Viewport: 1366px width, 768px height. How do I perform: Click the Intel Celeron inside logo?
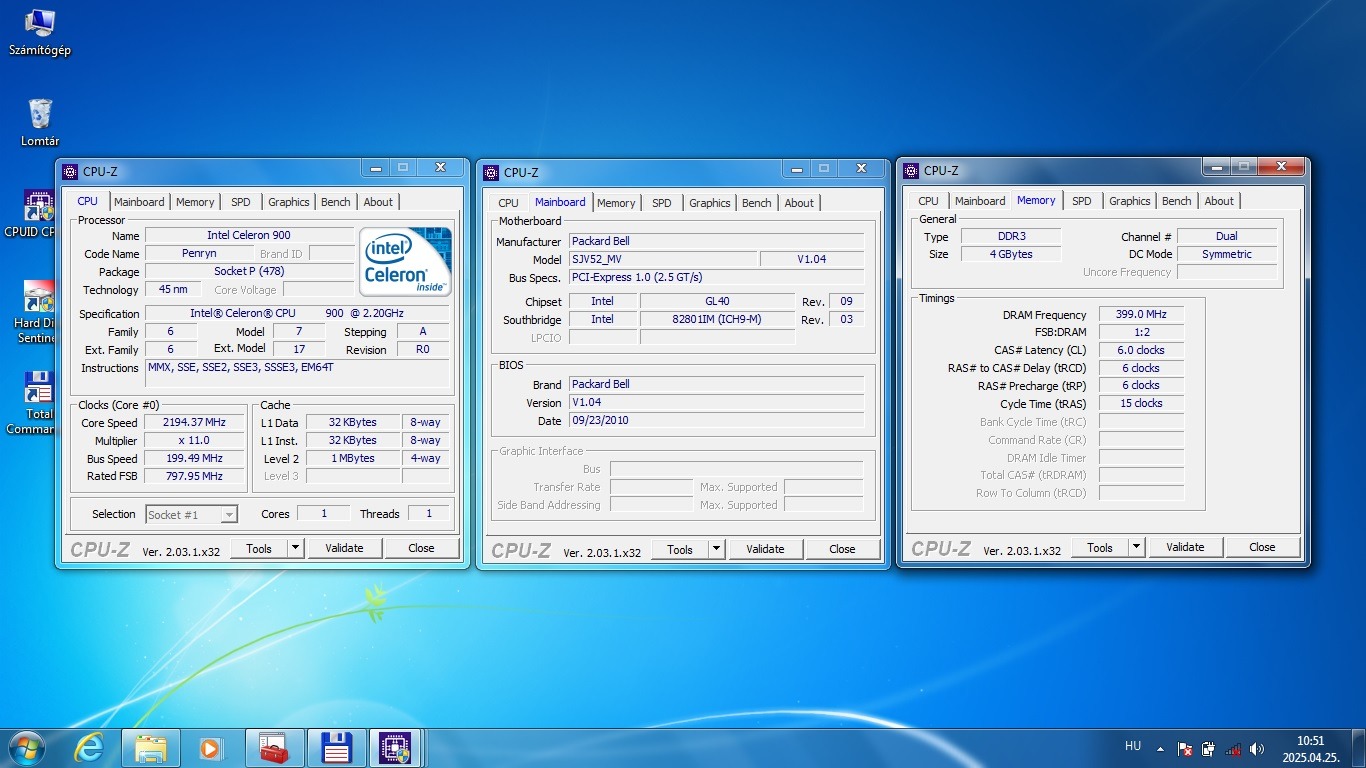[405, 261]
